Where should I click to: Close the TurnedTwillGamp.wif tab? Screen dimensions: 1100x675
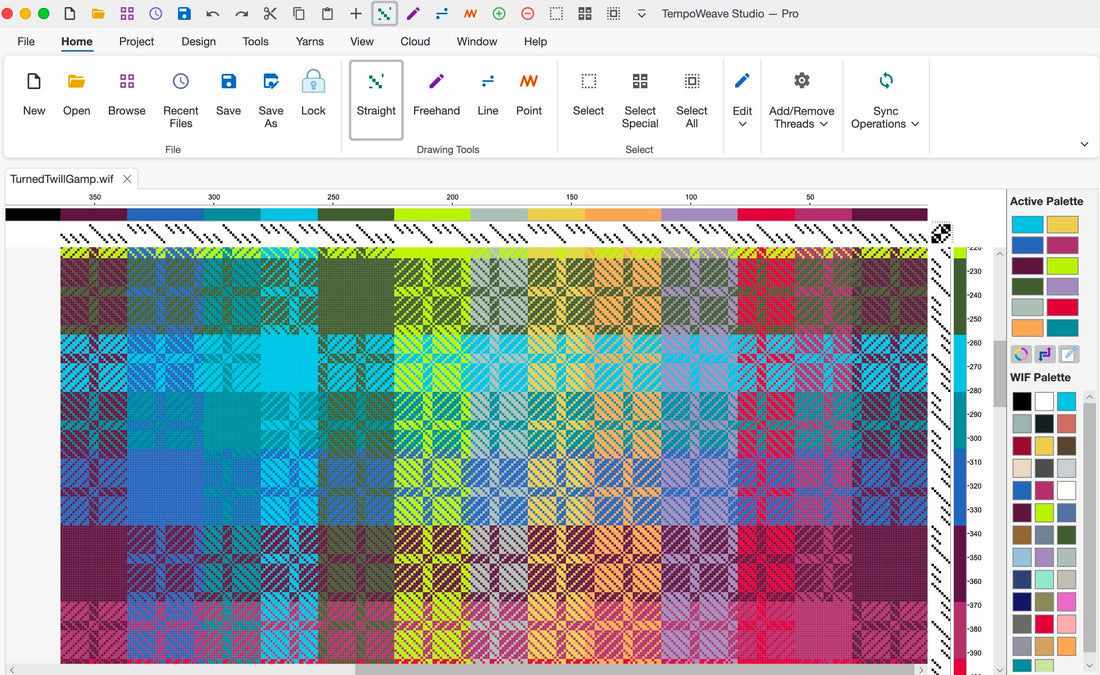pos(127,179)
